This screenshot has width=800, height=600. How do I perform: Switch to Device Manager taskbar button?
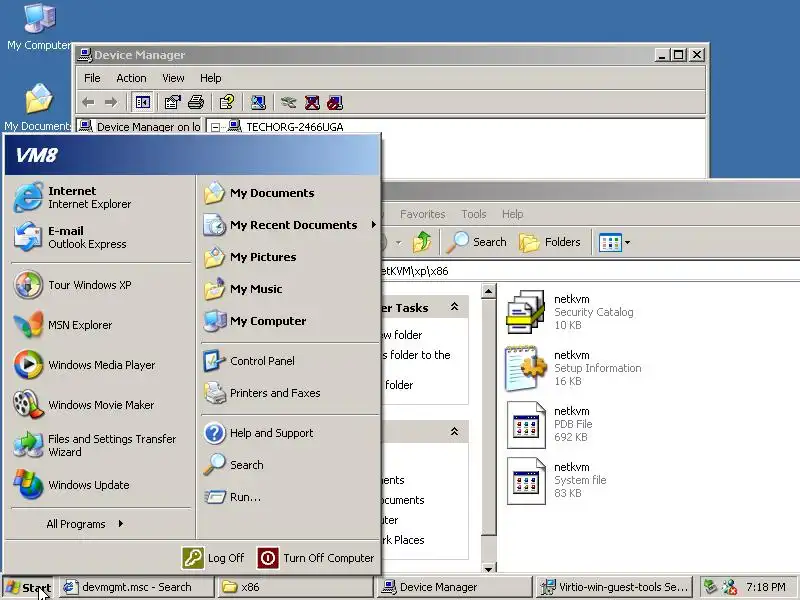coord(454,587)
